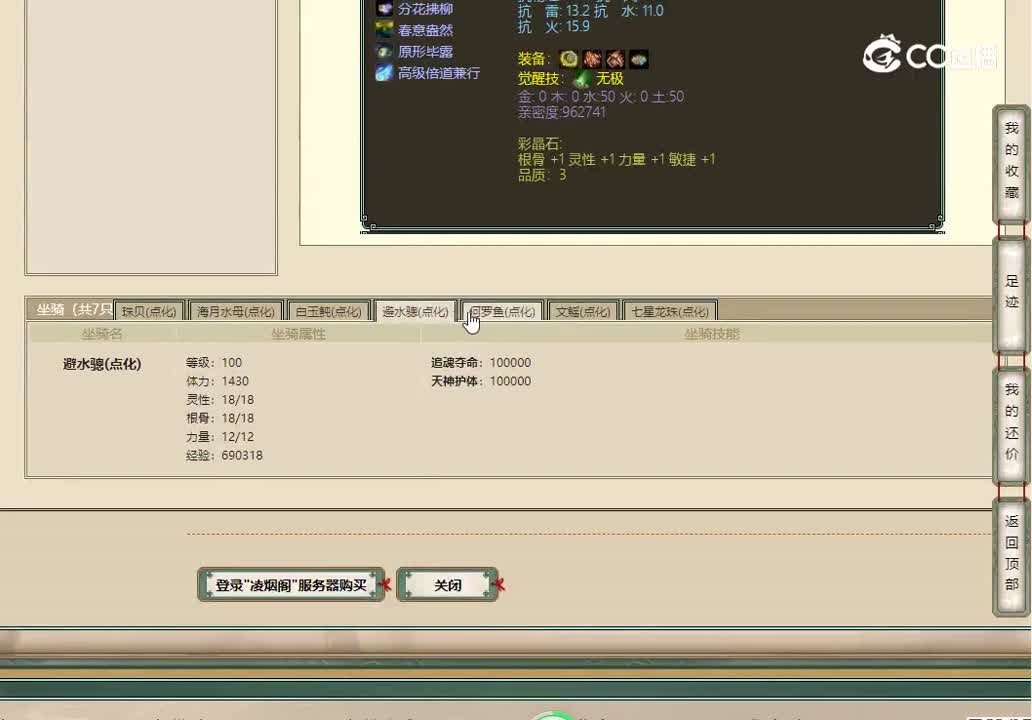
Task: Click the fourth equipment icon after 装备
Action: pos(638,59)
